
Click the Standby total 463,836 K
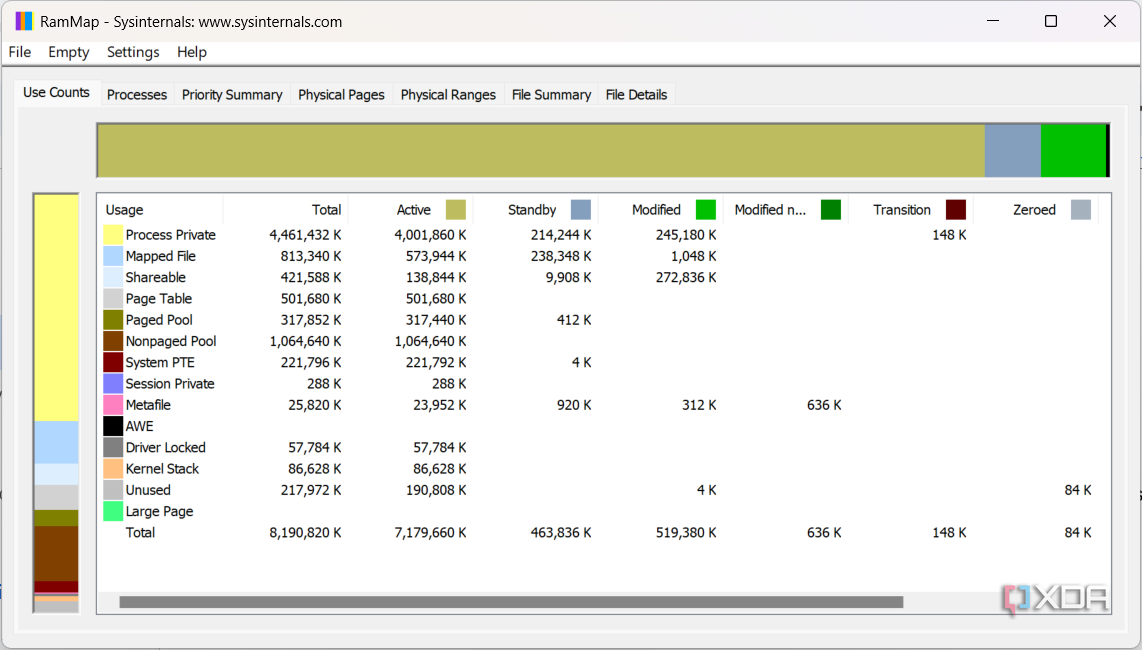click(x=561, y=533)
